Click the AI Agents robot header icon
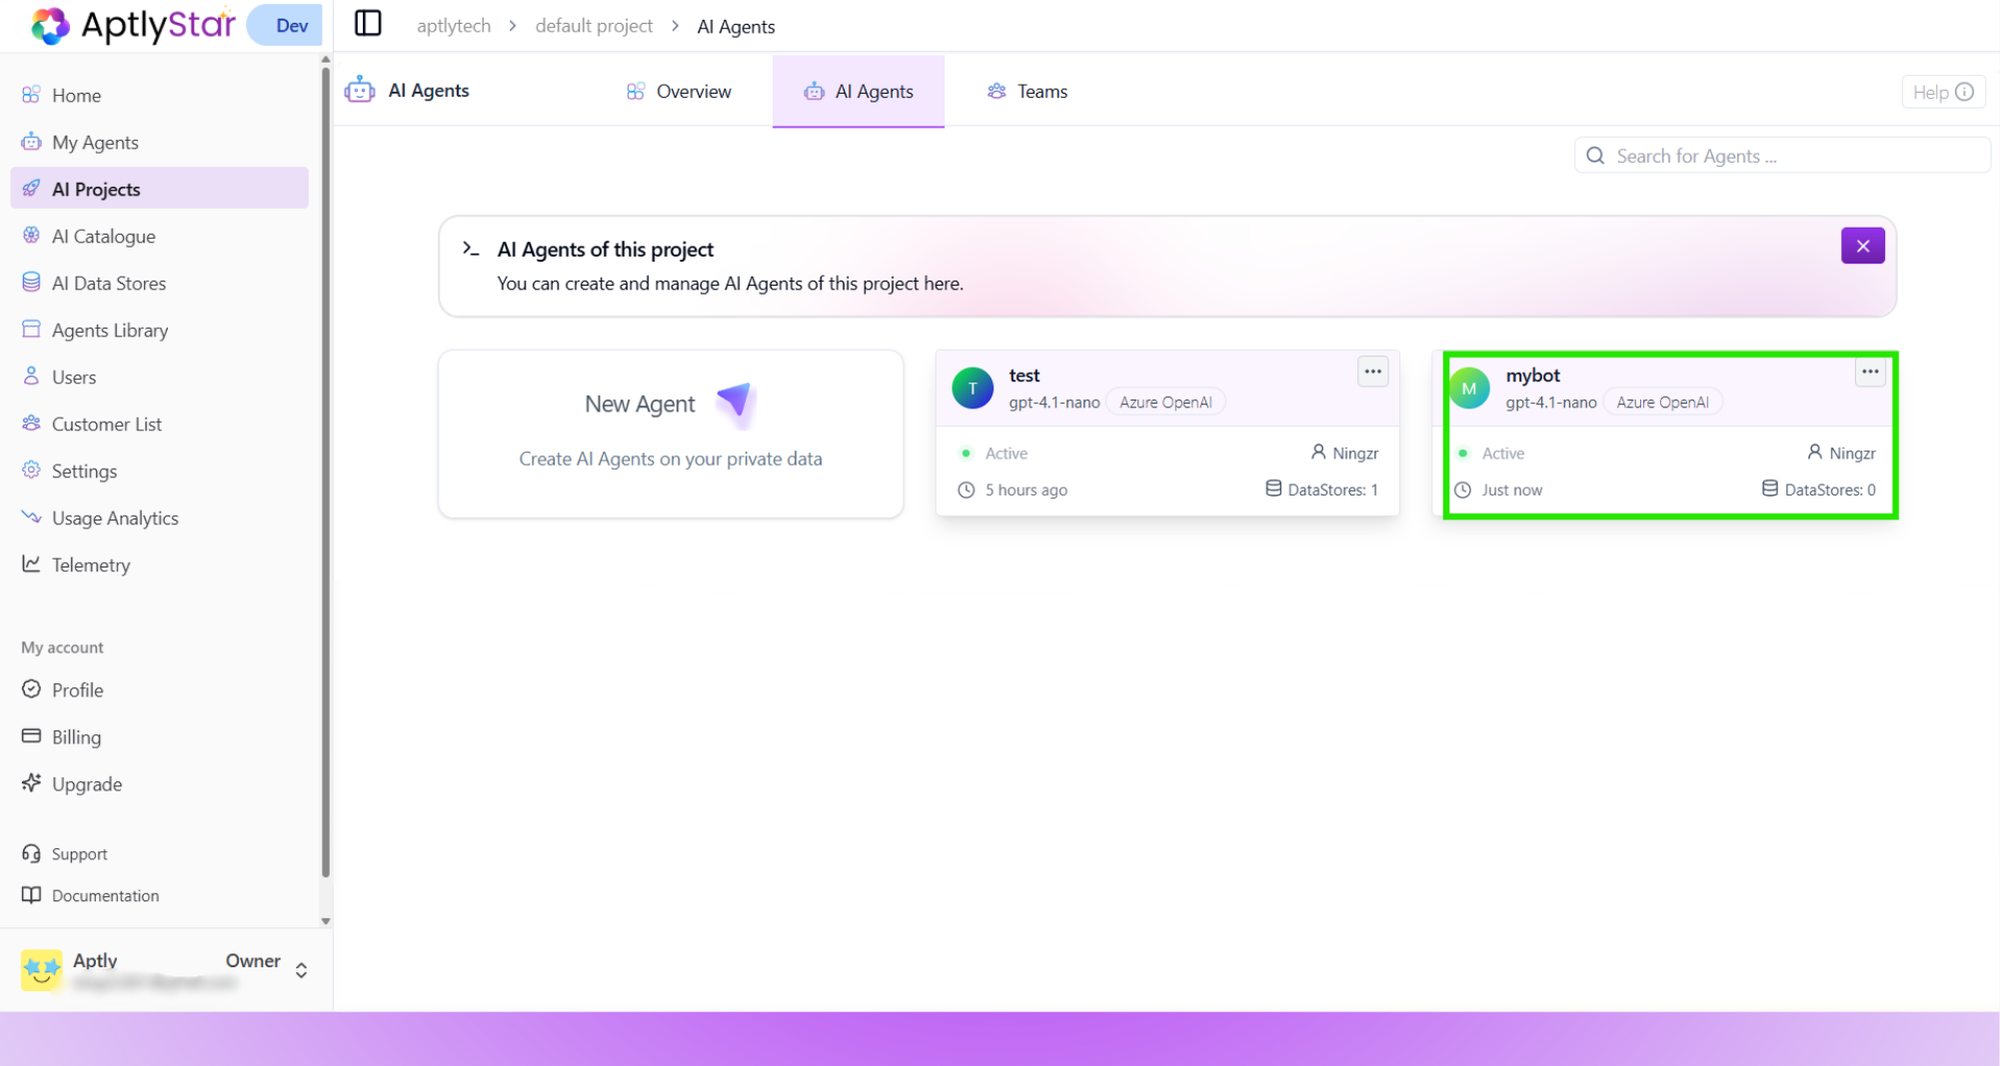Screen dimensions: 2000x1066 pos(359,90)
